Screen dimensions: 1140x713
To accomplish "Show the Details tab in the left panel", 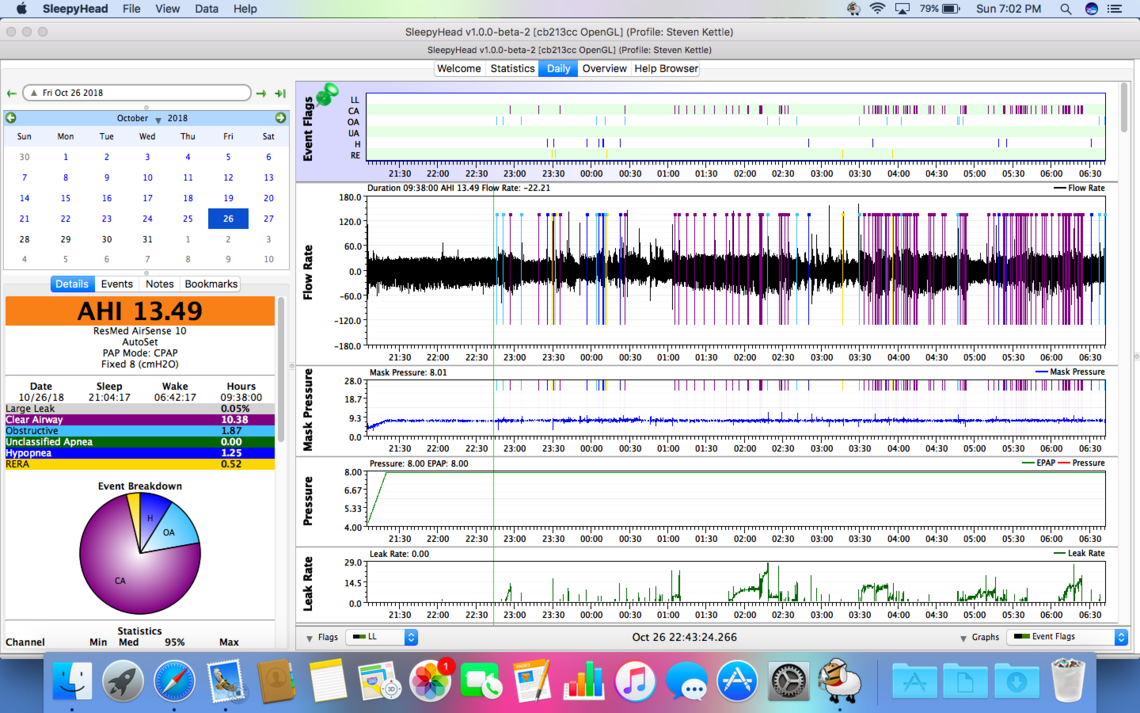I will point(72,284).
